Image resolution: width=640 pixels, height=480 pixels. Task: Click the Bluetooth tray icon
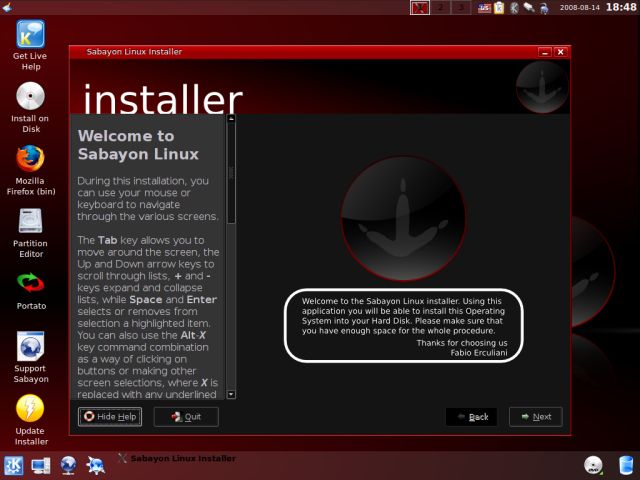tap(514, 8)
